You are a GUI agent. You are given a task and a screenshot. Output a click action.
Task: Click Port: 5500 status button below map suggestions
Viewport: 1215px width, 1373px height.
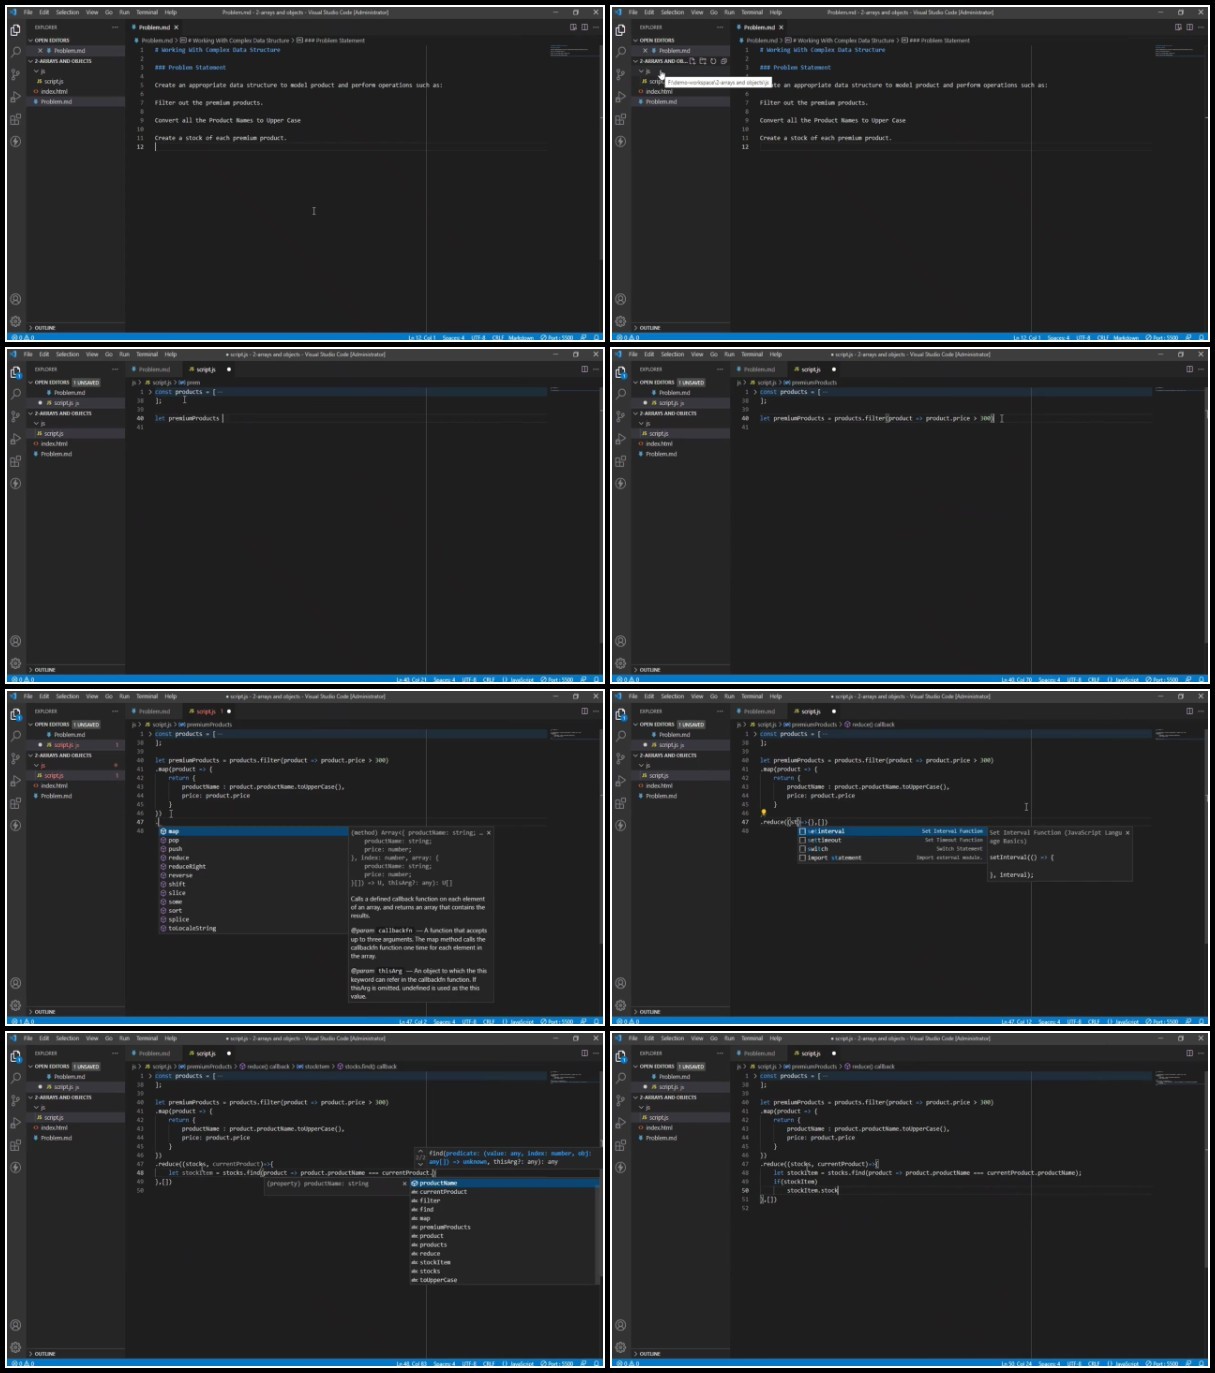(557, 1022)
